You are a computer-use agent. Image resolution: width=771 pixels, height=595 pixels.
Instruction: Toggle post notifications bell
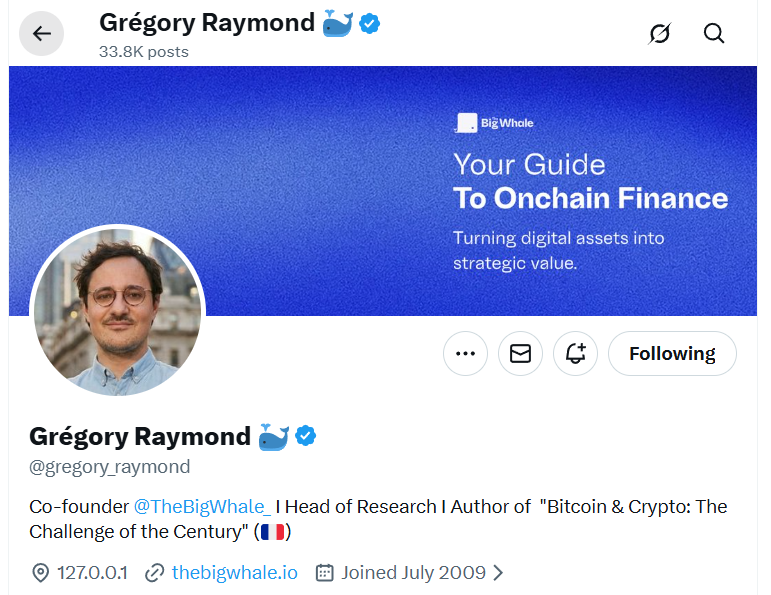[575, 353]
